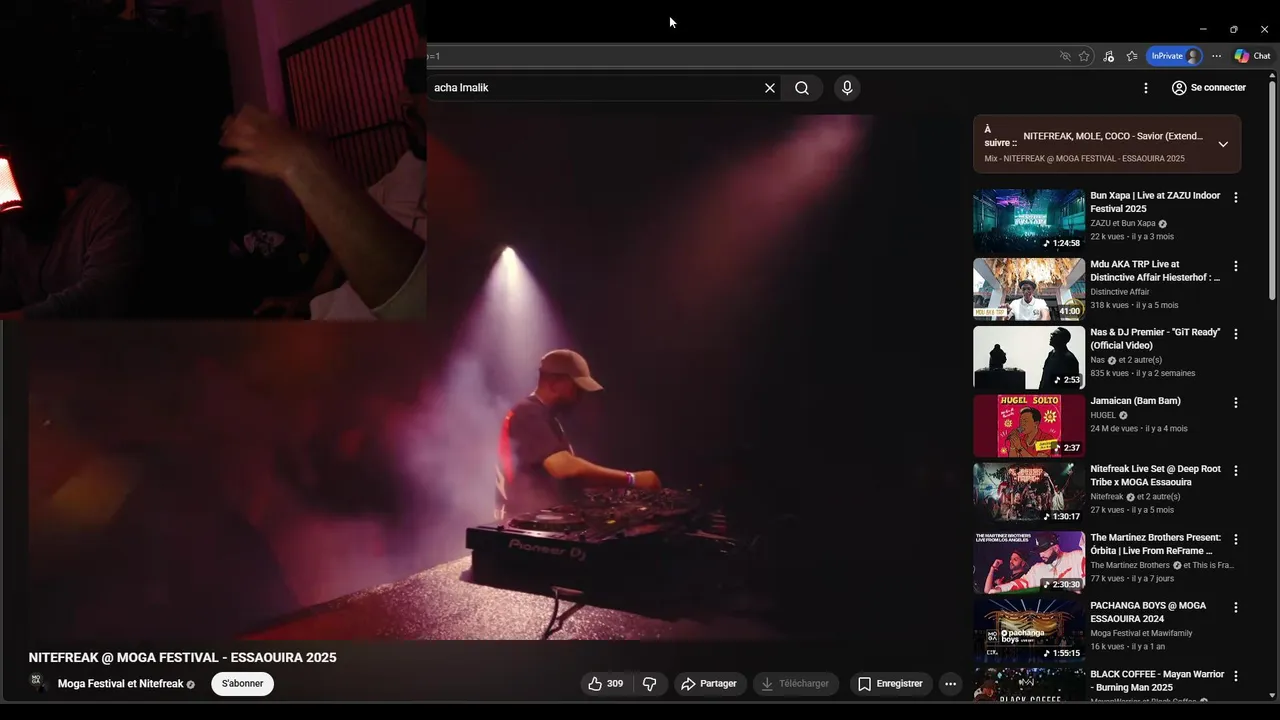Open The Martinez Brothers Órbita thumbnail
The height and width of the screenshot is (720, 1280).
[1029, 563]
